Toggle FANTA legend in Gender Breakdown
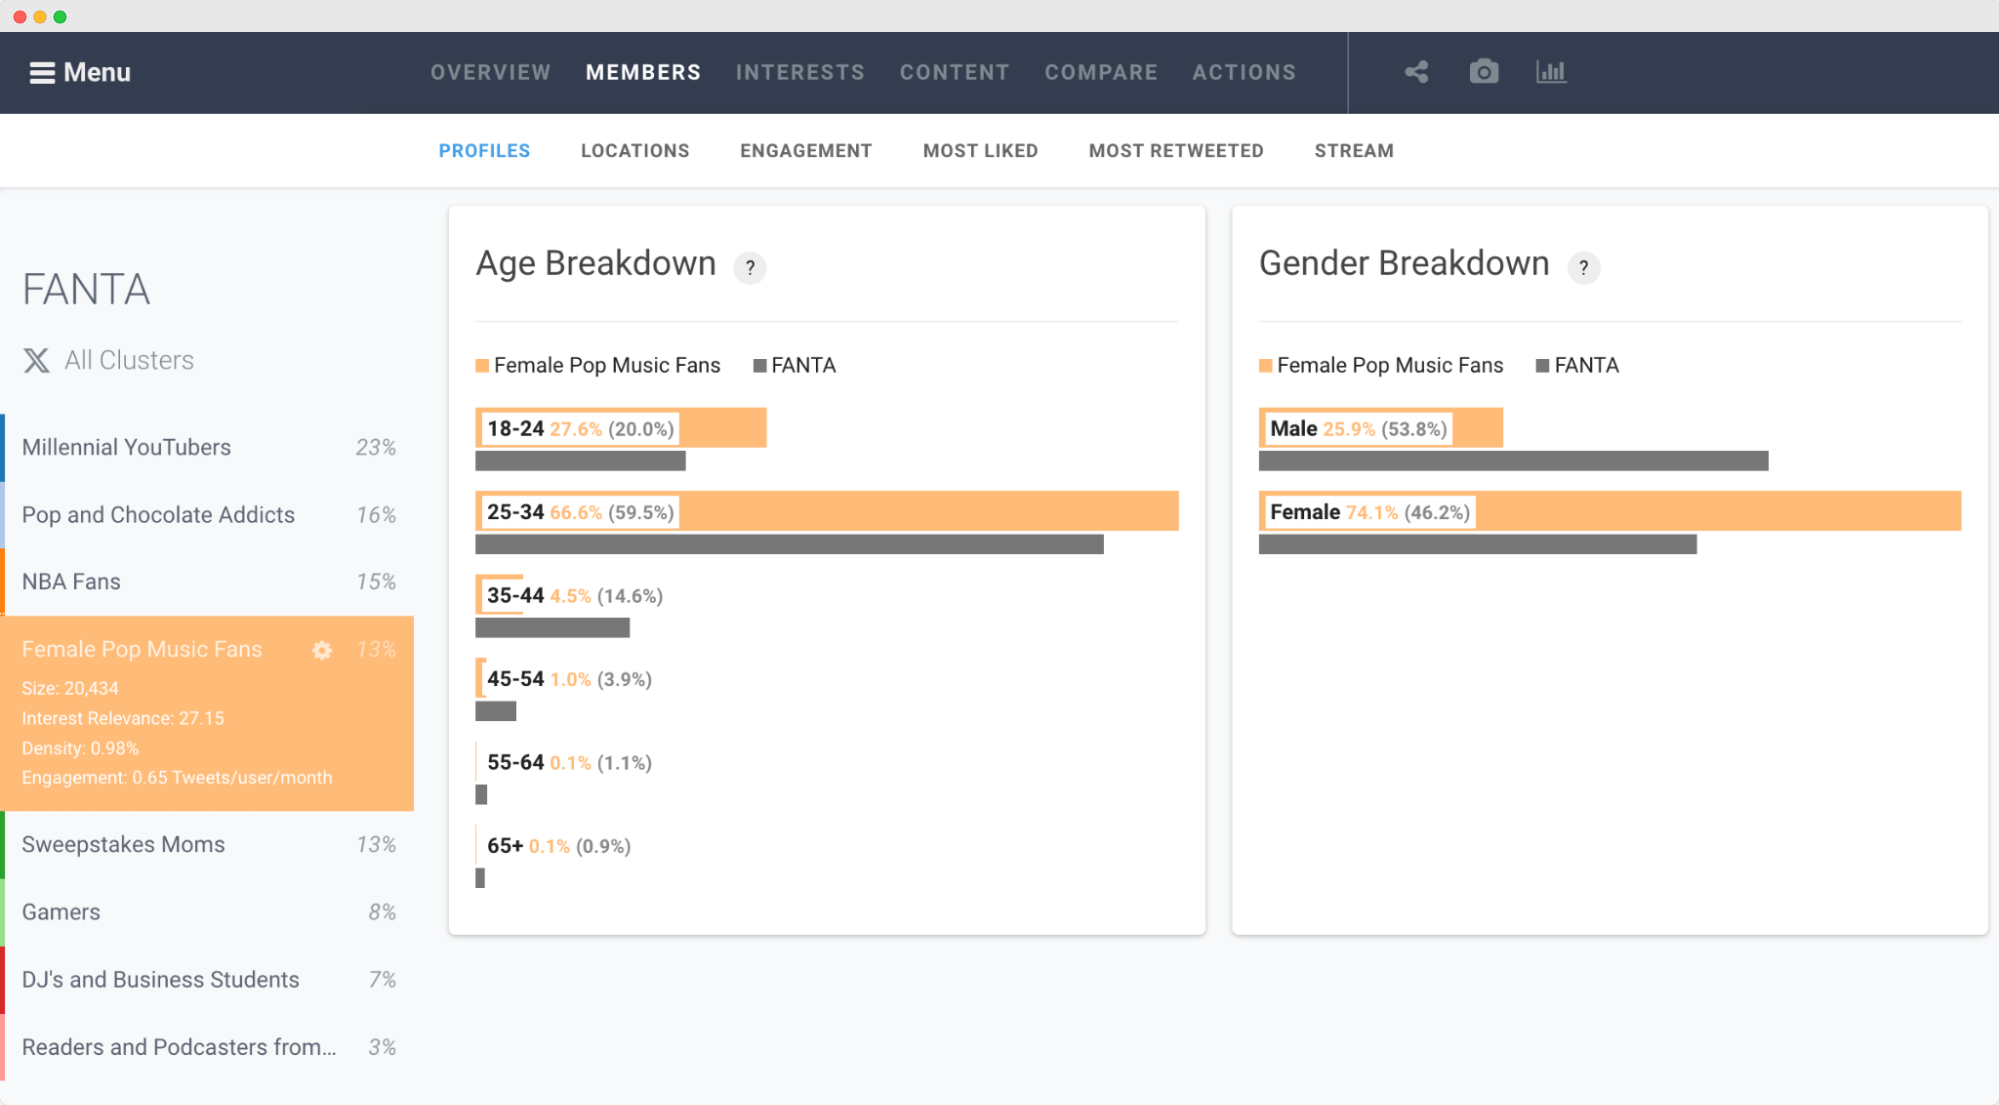This screenshot has height=1105, width=1999. coord(1578,366)
